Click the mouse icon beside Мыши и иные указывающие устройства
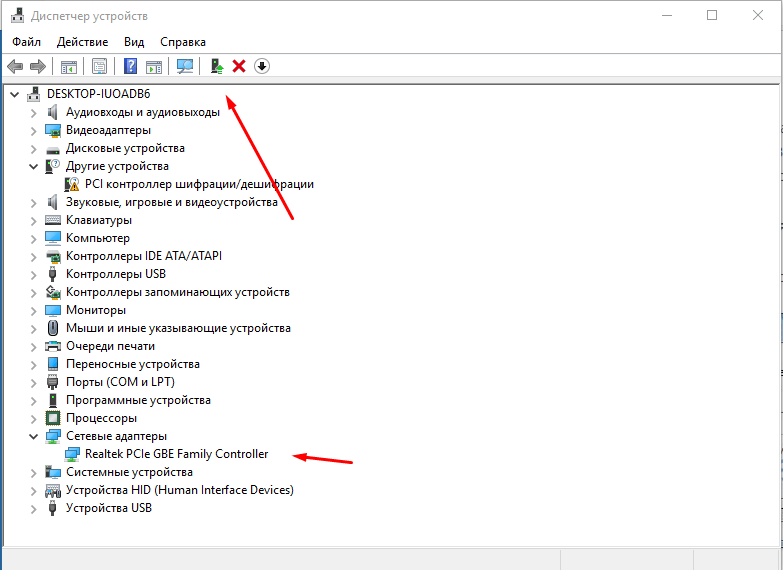The image size is (783, 570). (x=52, y=328)
